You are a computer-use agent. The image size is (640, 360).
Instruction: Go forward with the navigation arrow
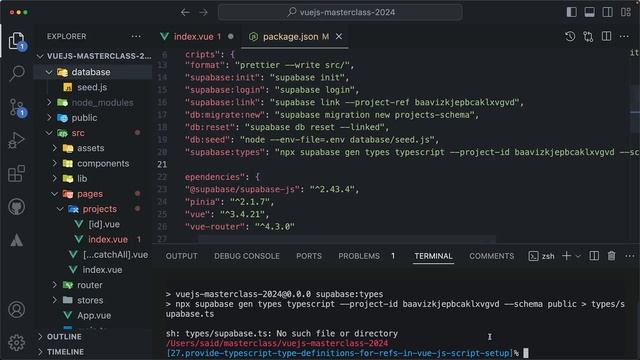click(203, 12)
